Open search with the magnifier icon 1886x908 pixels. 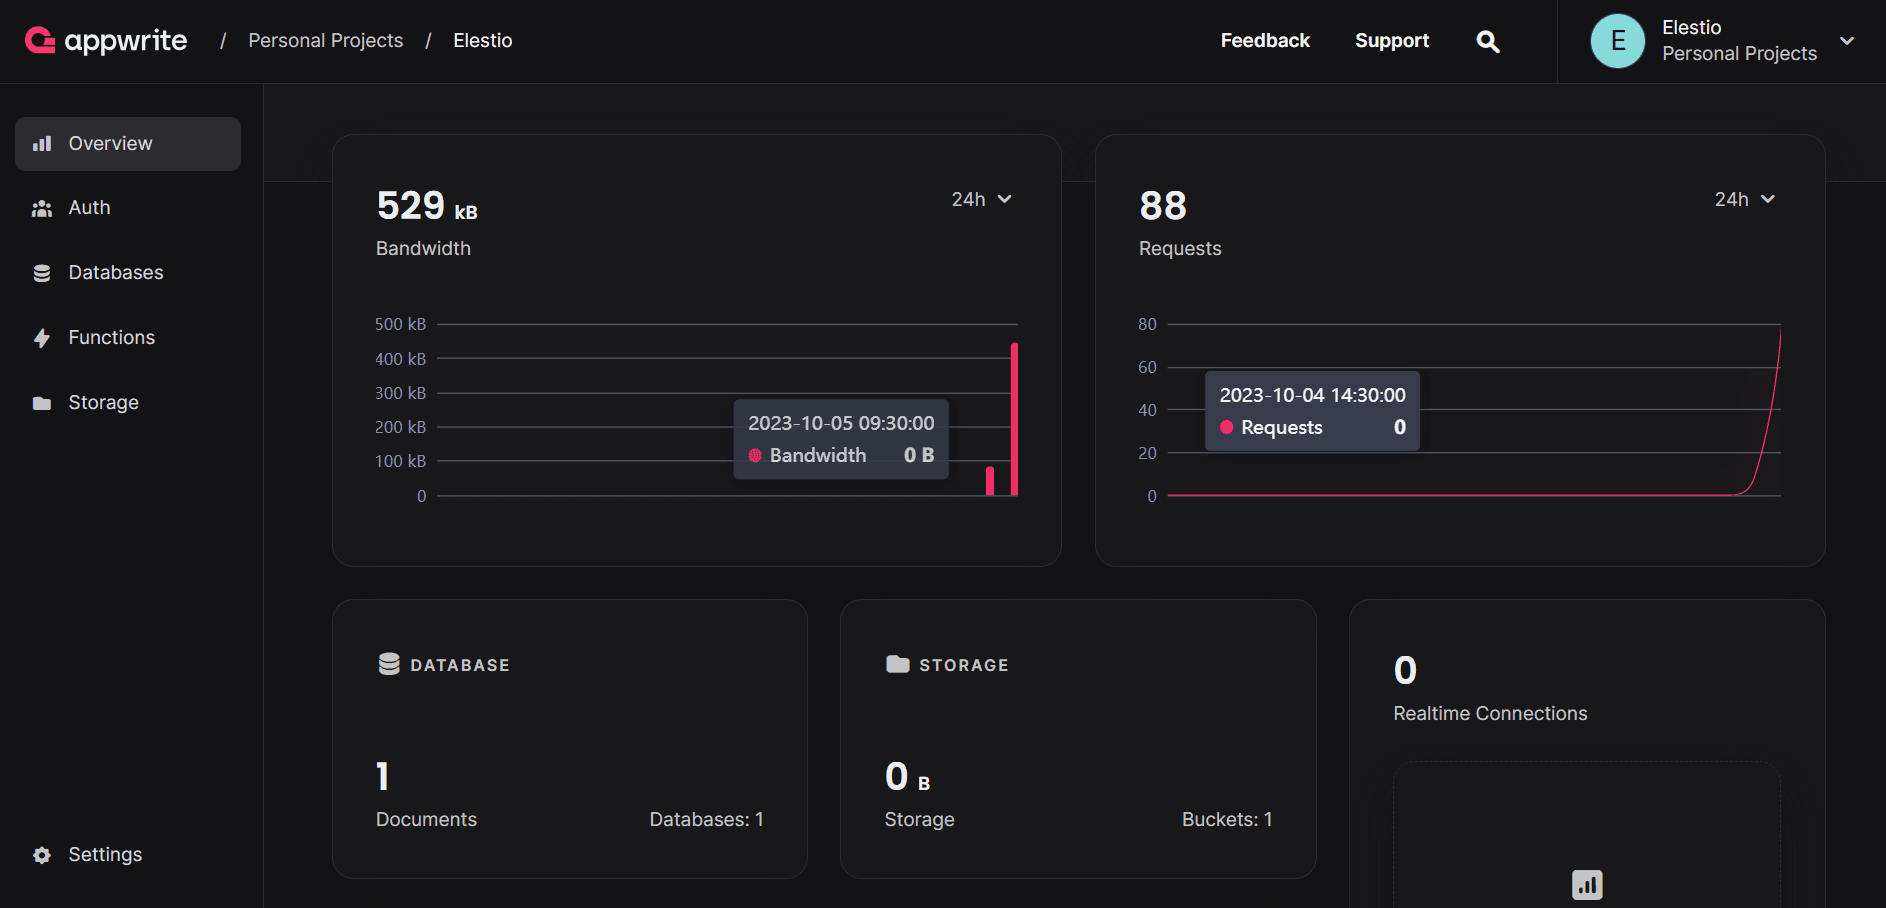coord(1488,41)
